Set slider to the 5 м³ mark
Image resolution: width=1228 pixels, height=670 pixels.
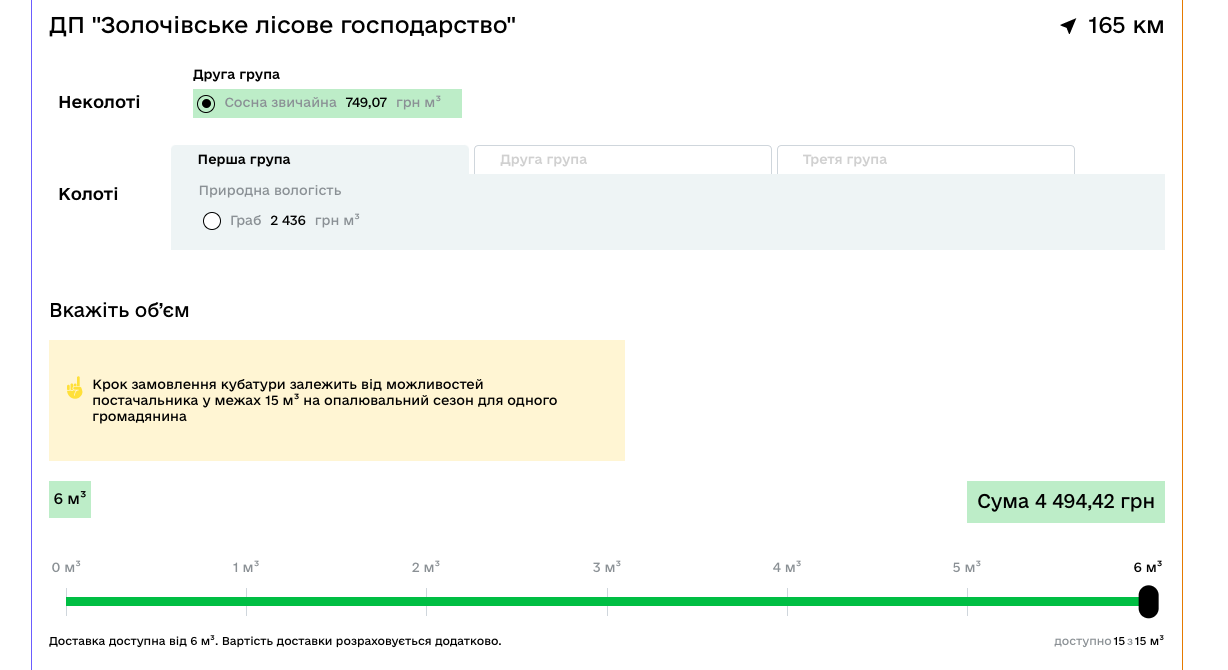(x=967, y=602)
